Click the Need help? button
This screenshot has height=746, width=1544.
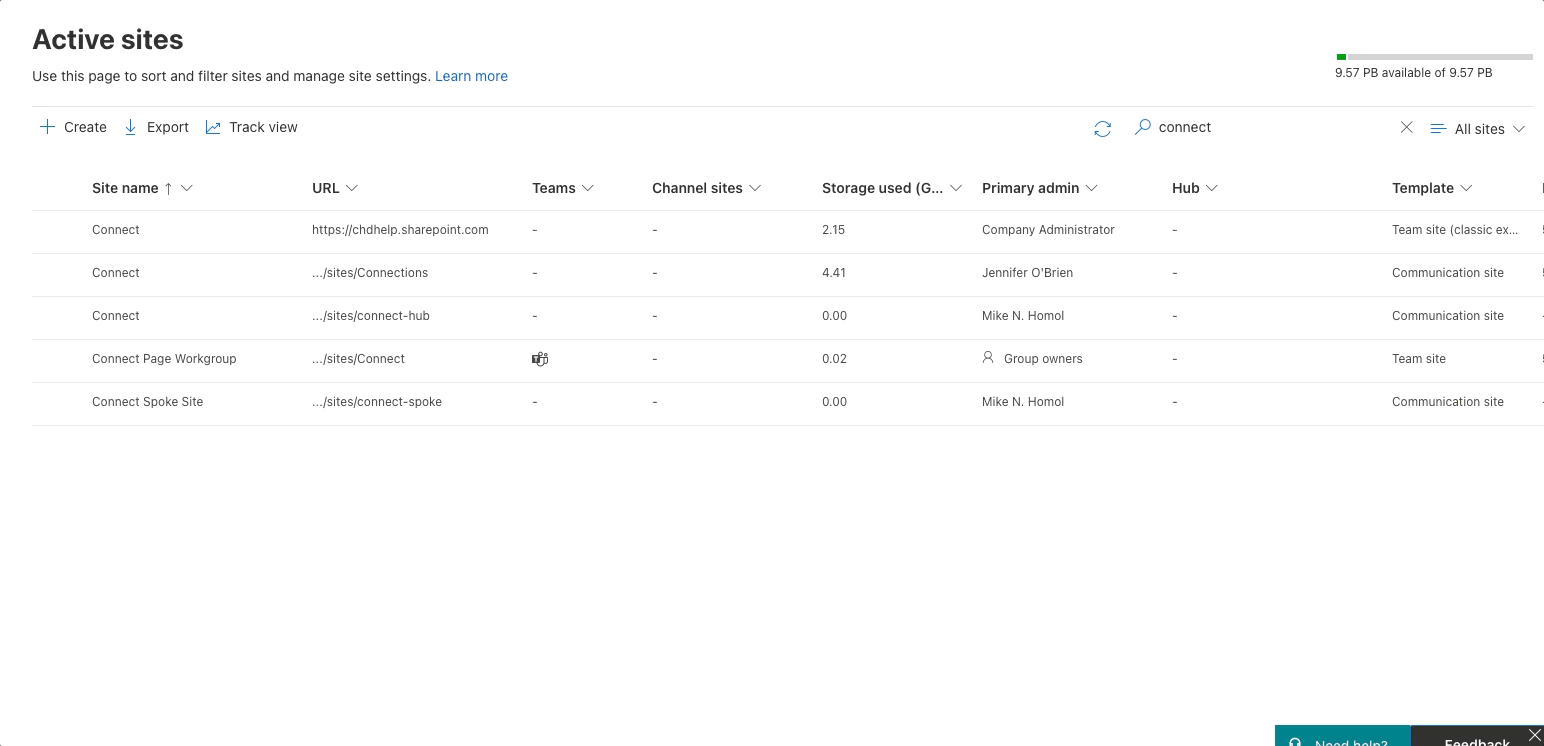click(x=1342, y=740)
